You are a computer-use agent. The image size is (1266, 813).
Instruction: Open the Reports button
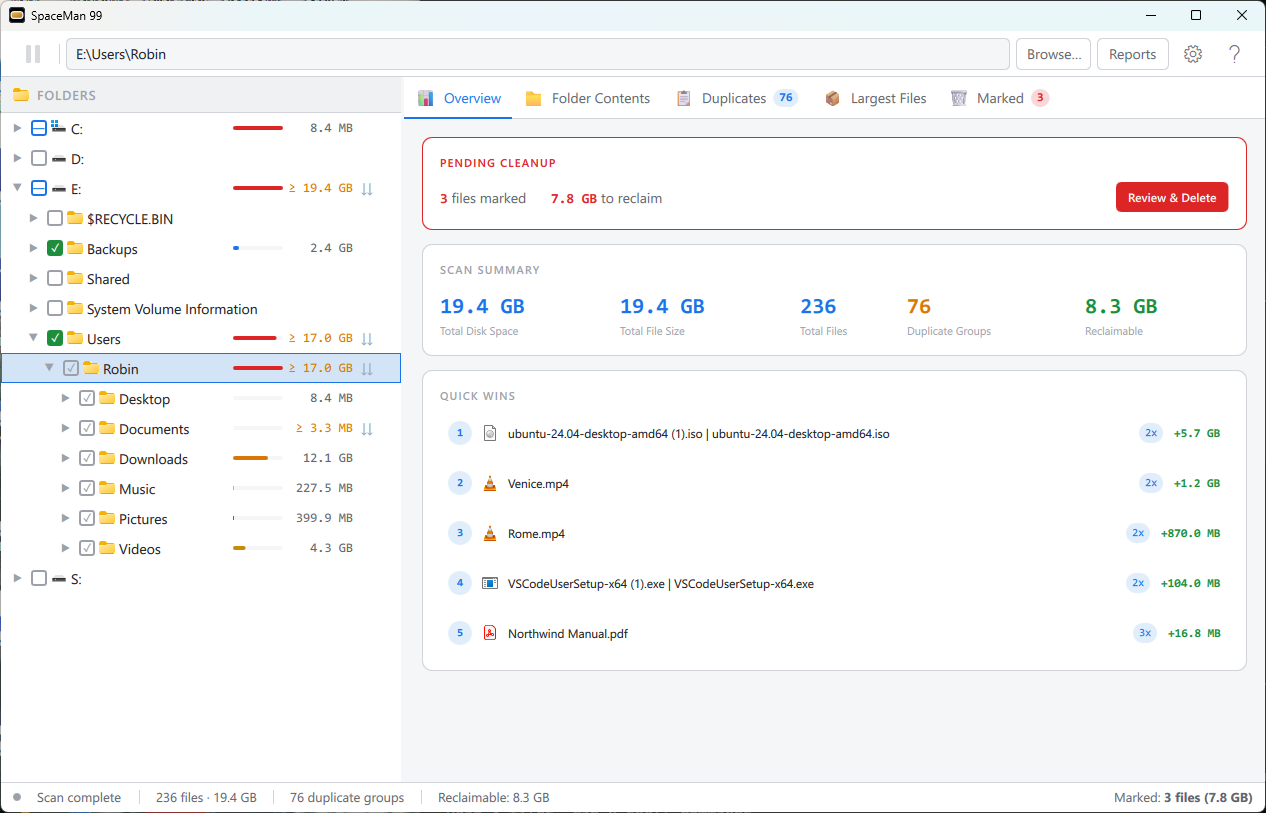coord(1133,54)
